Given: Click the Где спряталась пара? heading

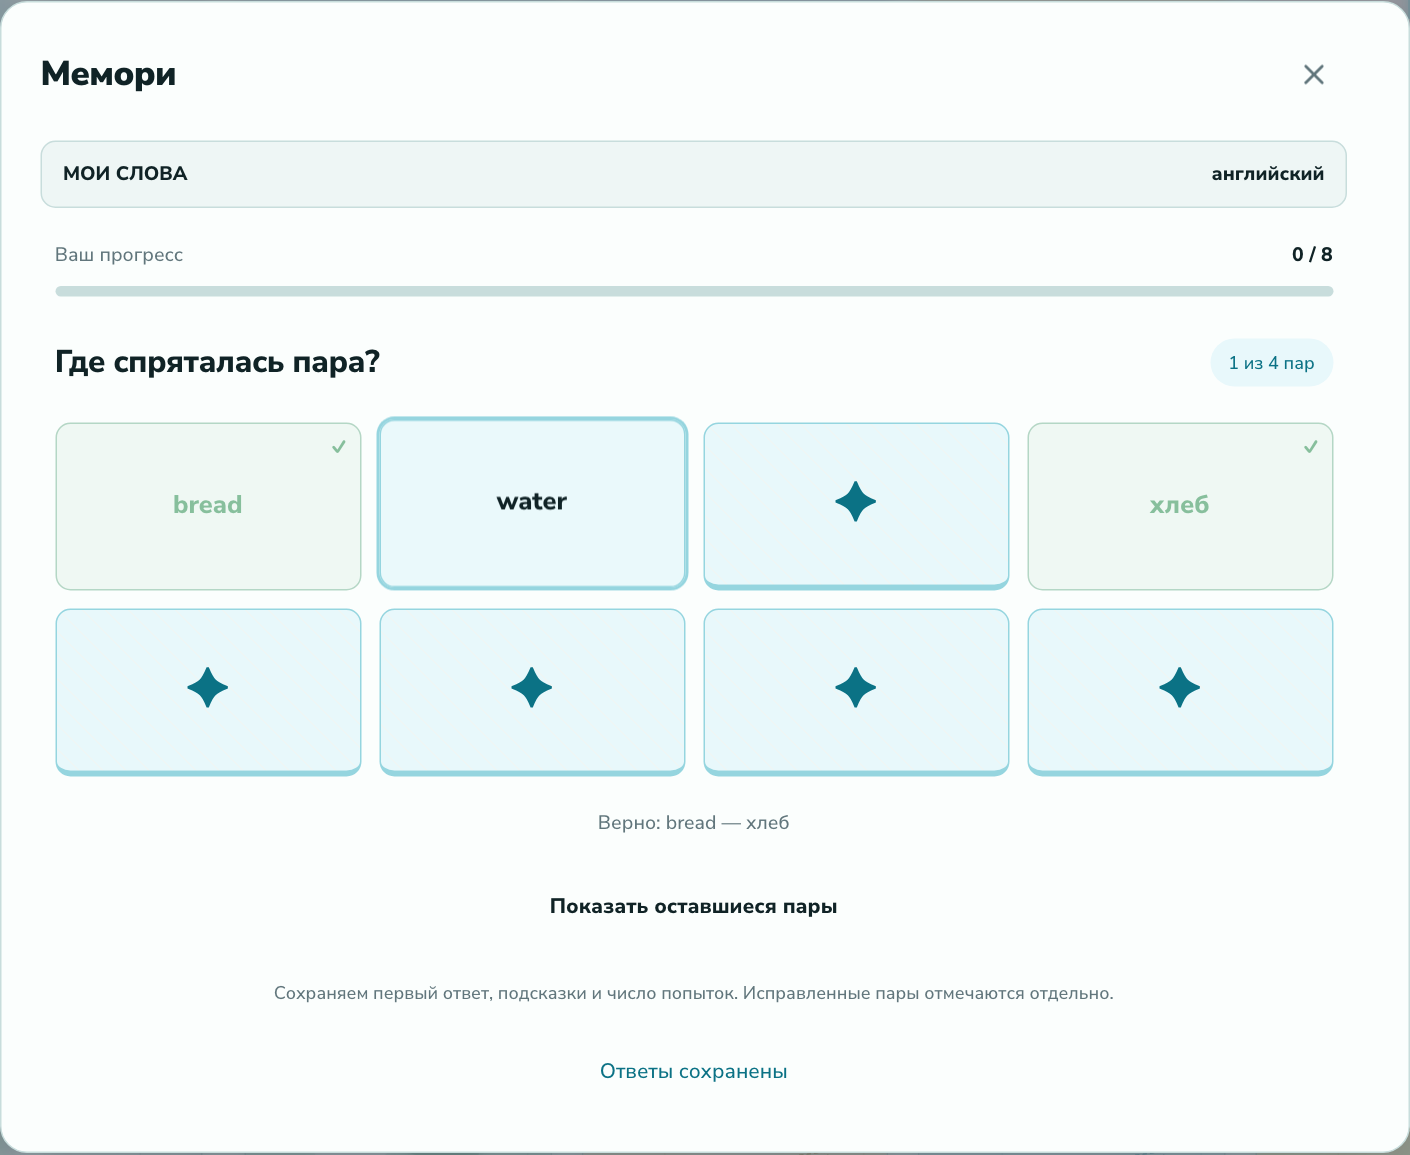Looking at the screenshot, I should point(217,361).
